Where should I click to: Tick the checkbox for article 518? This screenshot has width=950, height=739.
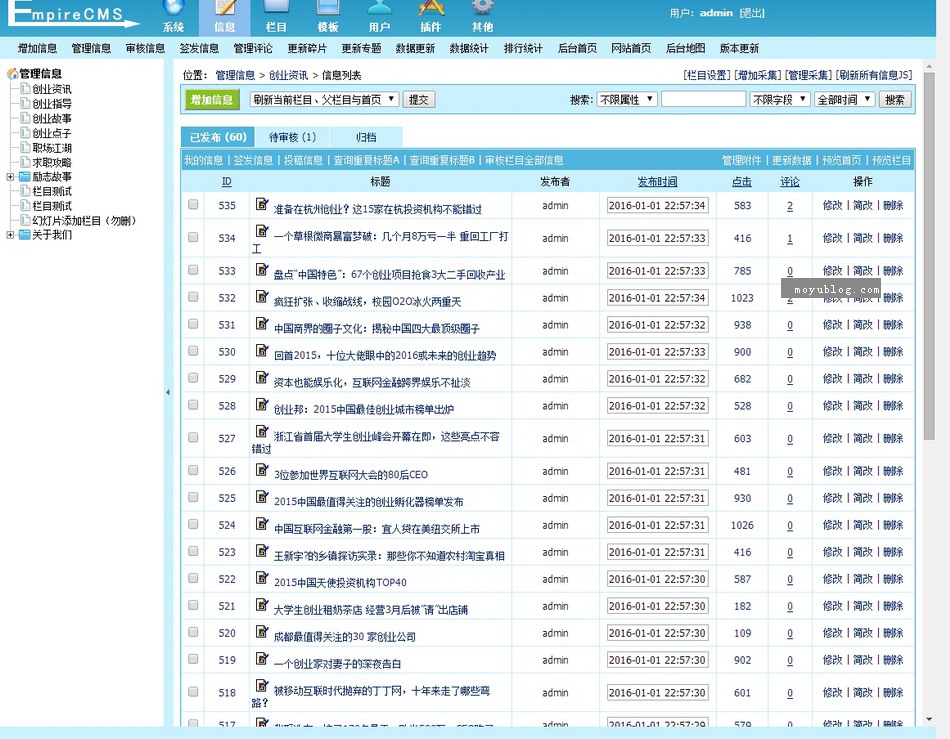click(x=193, y=692)
